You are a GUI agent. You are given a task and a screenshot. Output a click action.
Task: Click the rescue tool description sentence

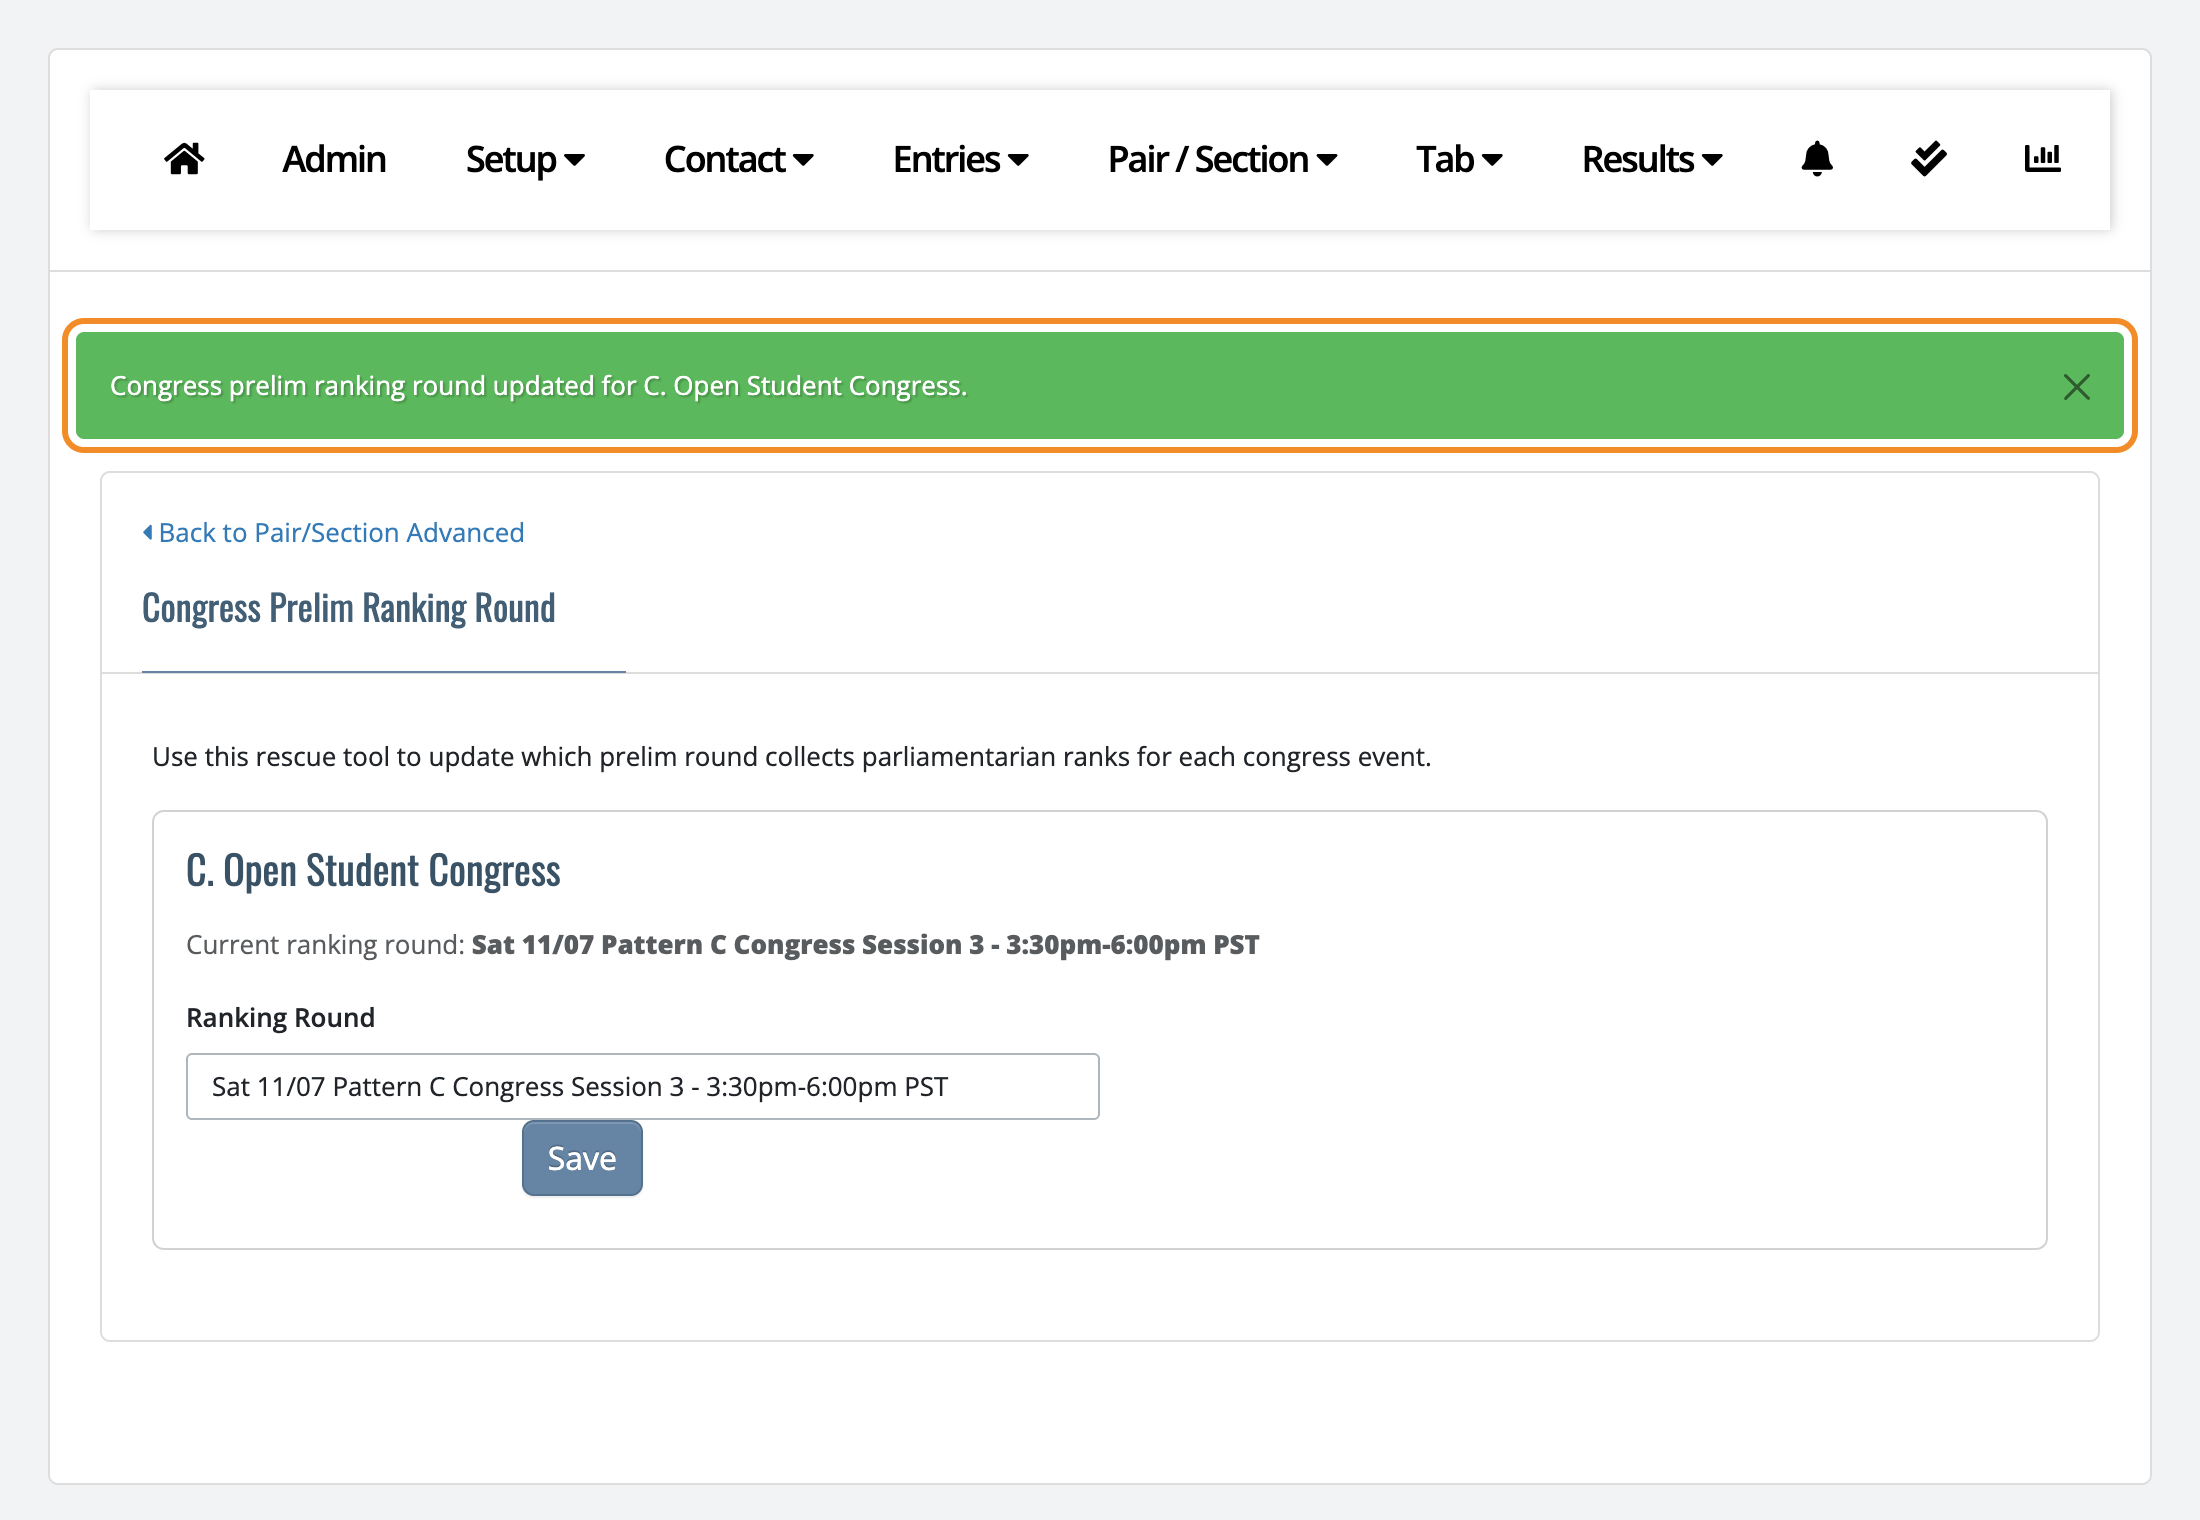point(792,757)
